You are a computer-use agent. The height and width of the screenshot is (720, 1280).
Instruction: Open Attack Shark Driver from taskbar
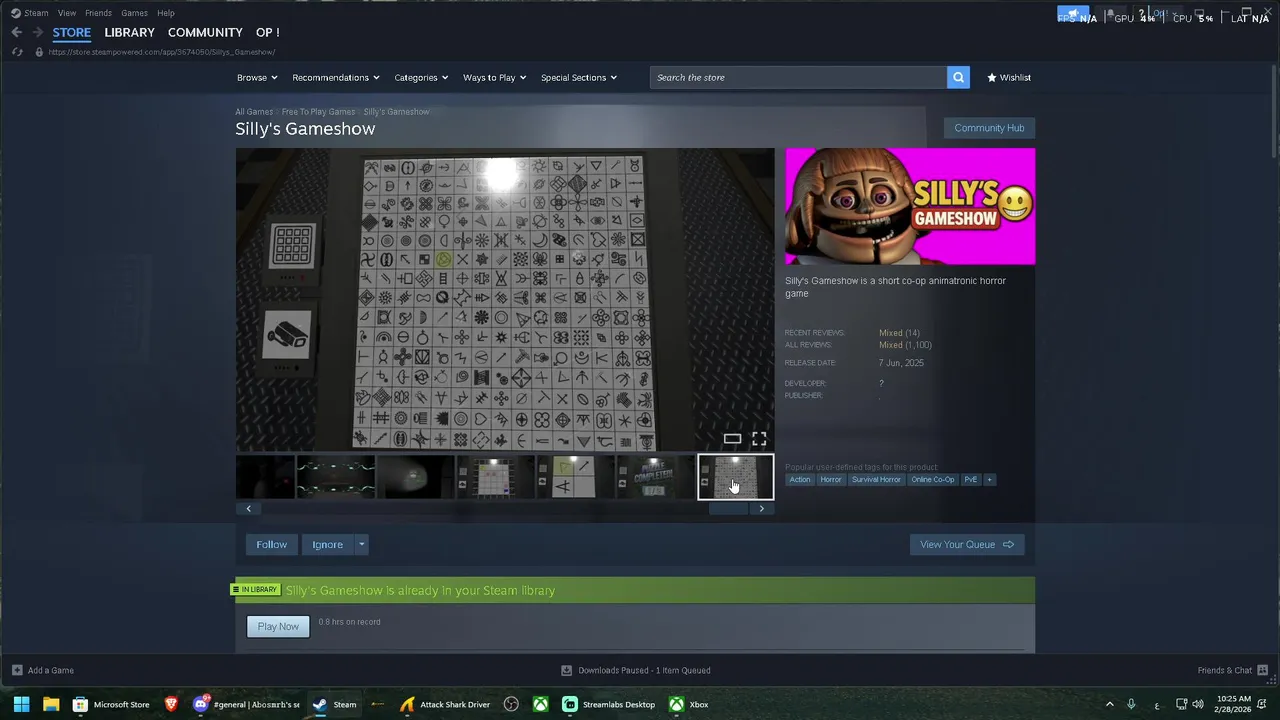tap(445, 704)
